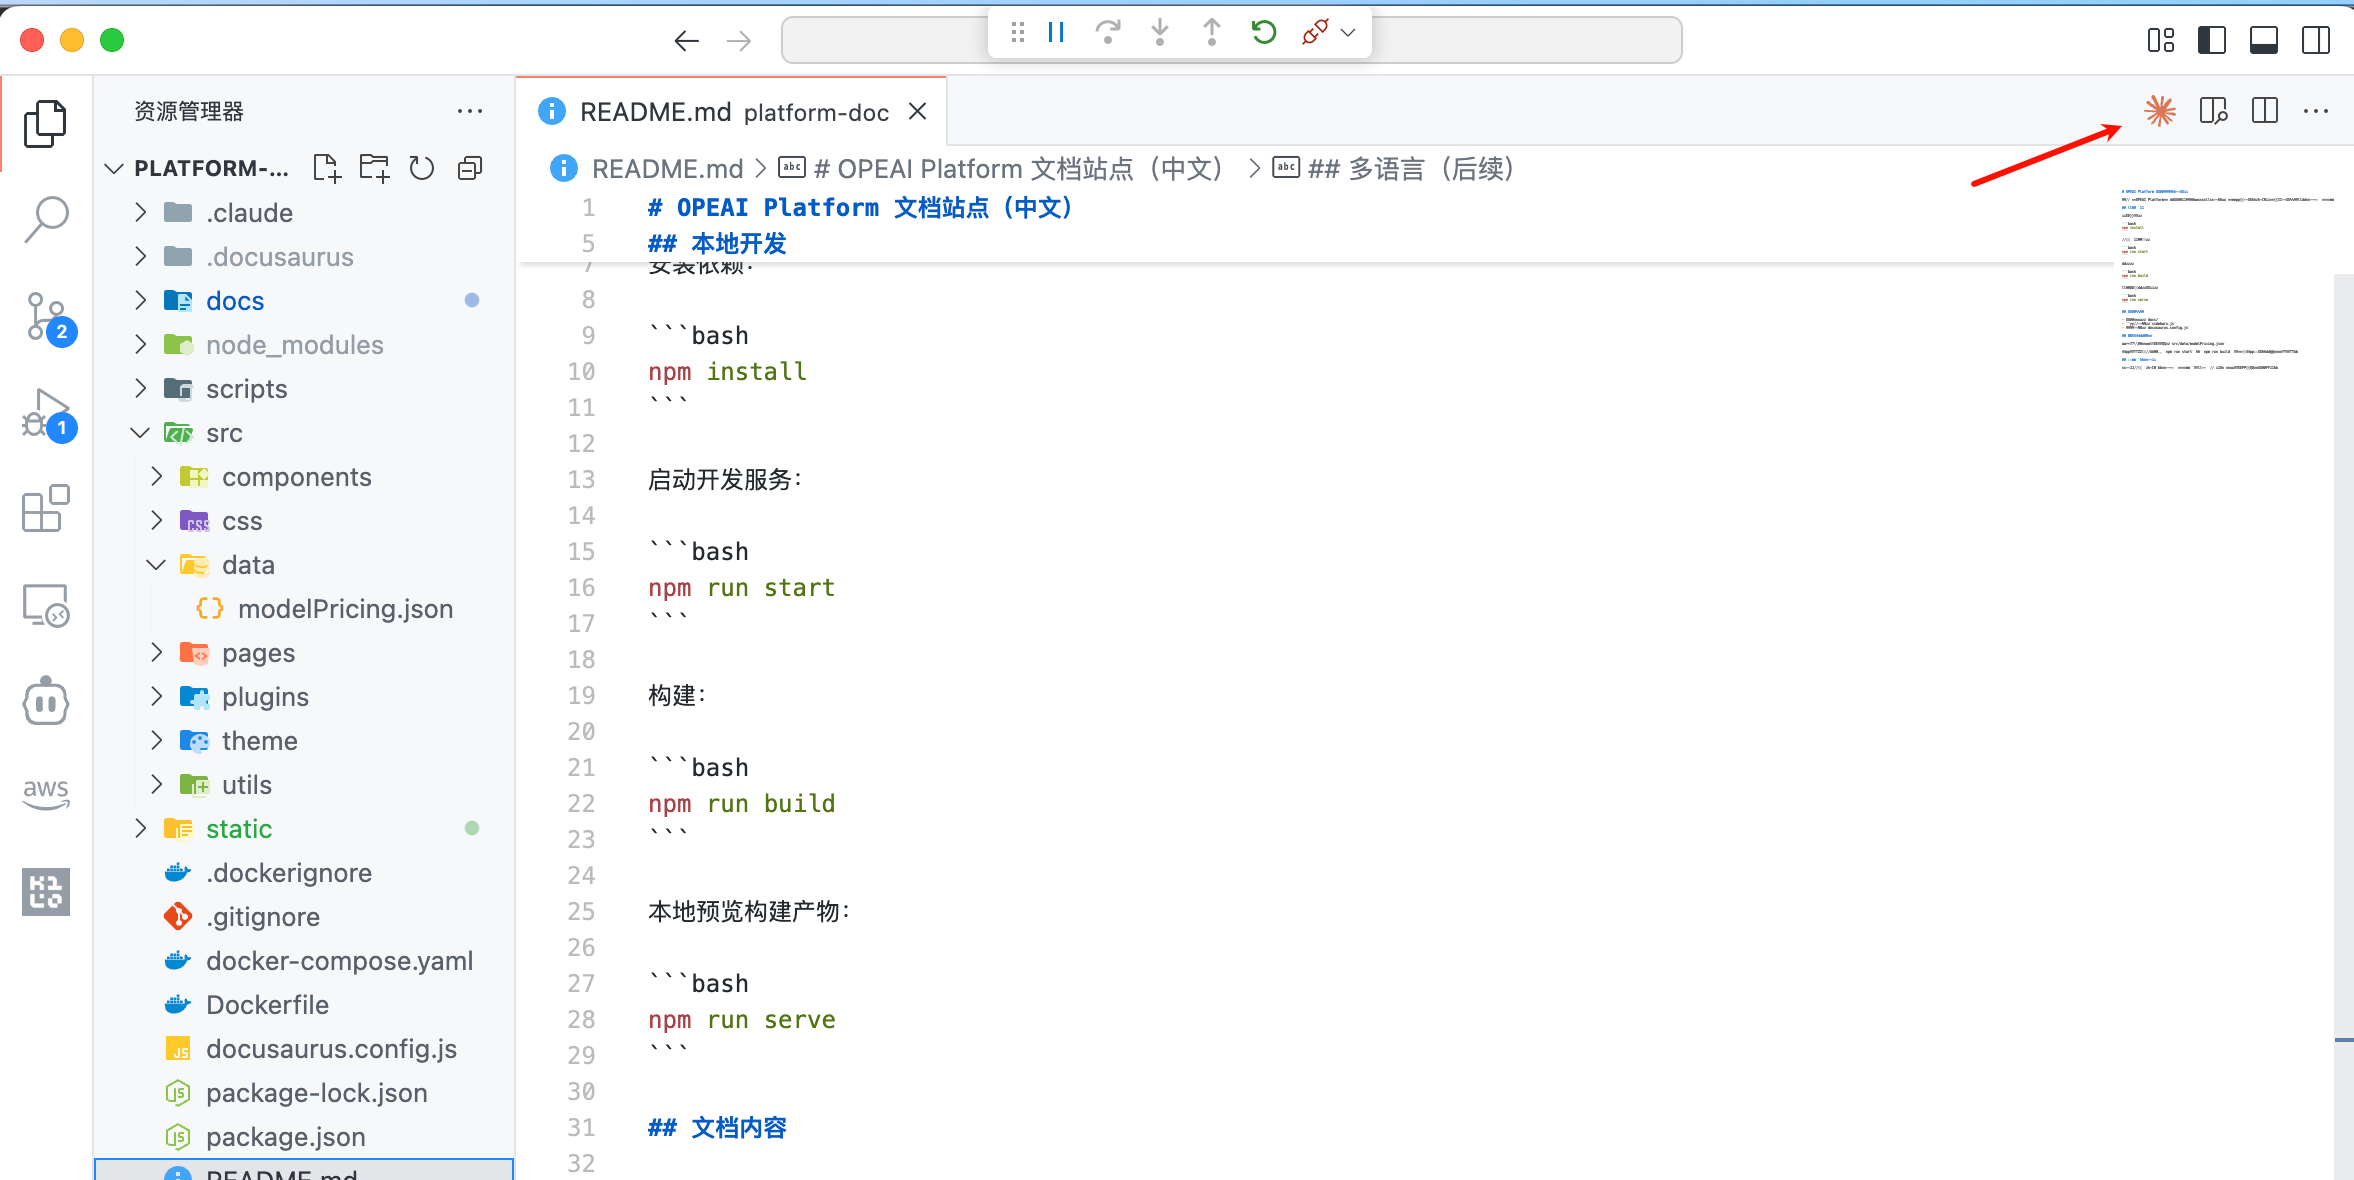
Task: Open the Extensions view
Action: point(45,509)
